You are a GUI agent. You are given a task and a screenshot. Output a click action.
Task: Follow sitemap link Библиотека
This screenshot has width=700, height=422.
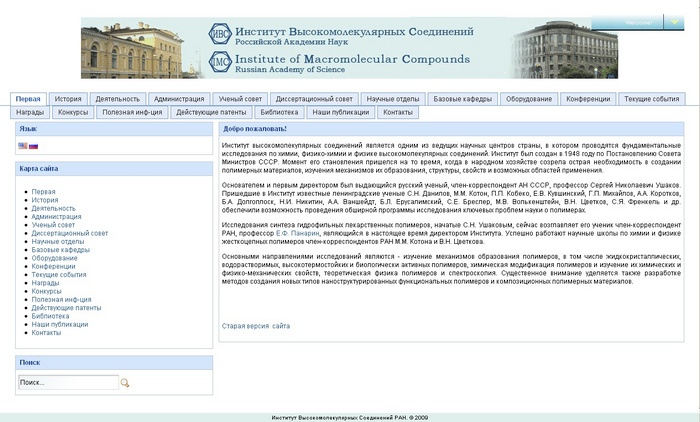pyautogui.click(x=50, y=316)
